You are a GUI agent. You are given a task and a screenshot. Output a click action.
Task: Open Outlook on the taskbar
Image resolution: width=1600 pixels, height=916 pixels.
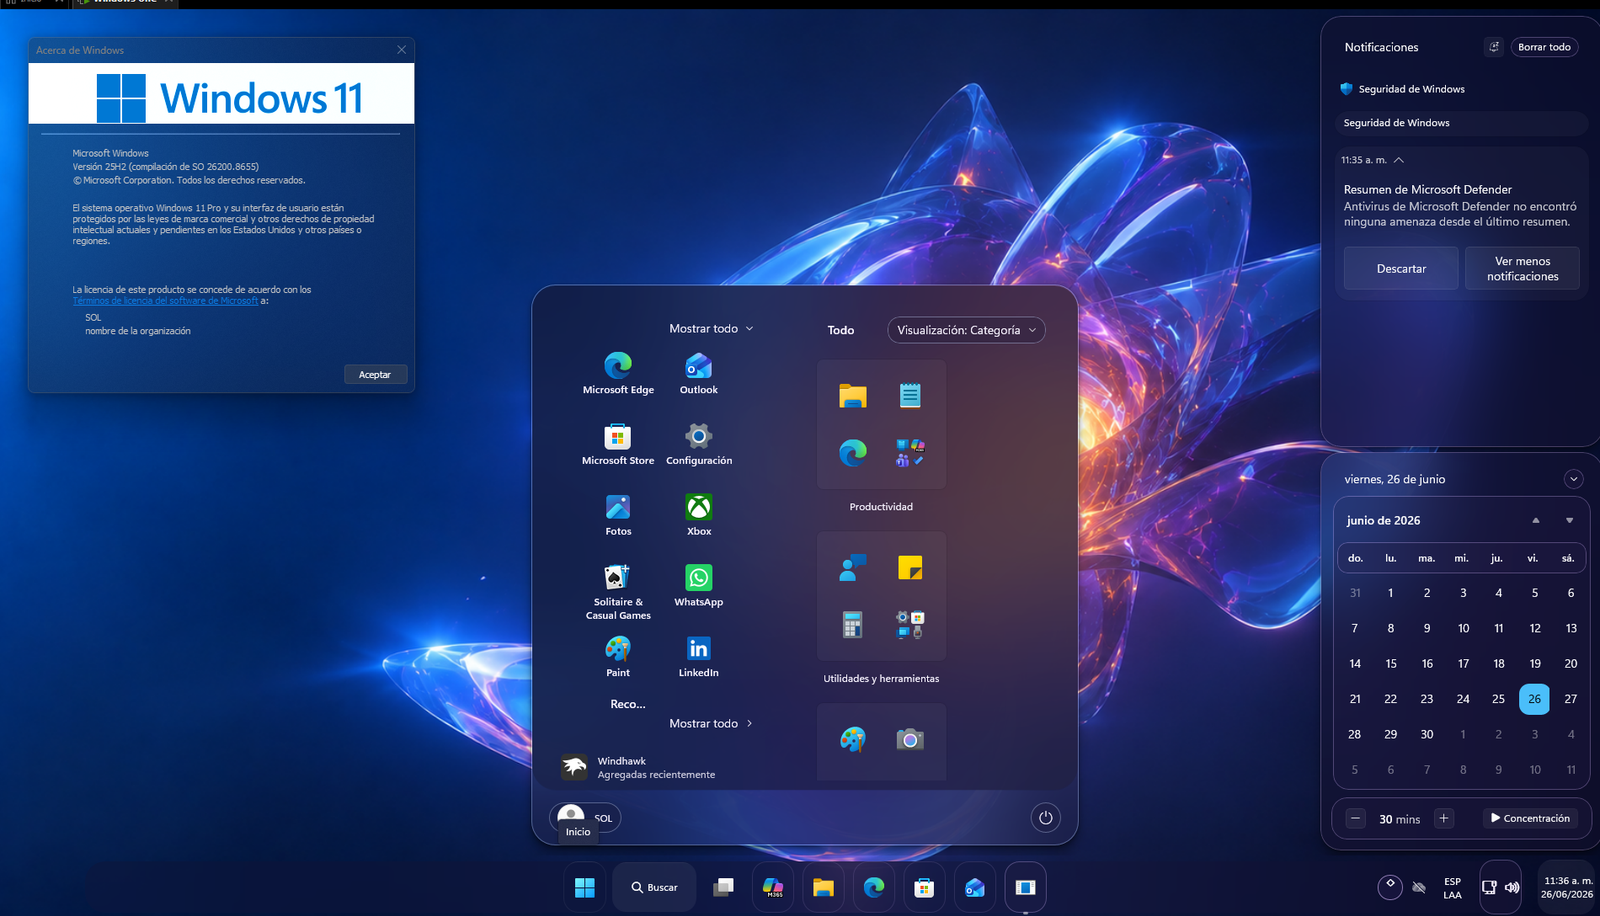point(975,887)
